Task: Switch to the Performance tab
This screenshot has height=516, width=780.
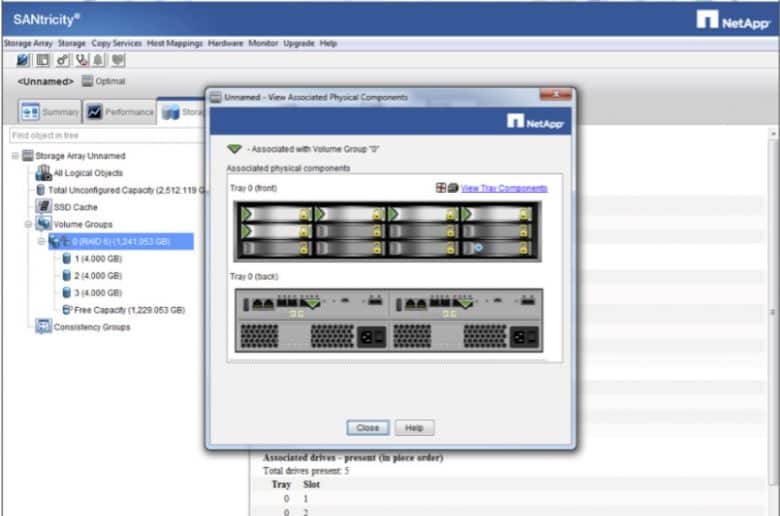Action: pyautogui.click(x=119, y=112)
